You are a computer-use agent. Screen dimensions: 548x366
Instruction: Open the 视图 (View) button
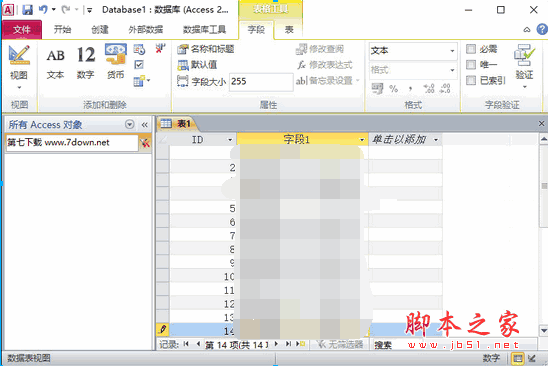(19, 67)
